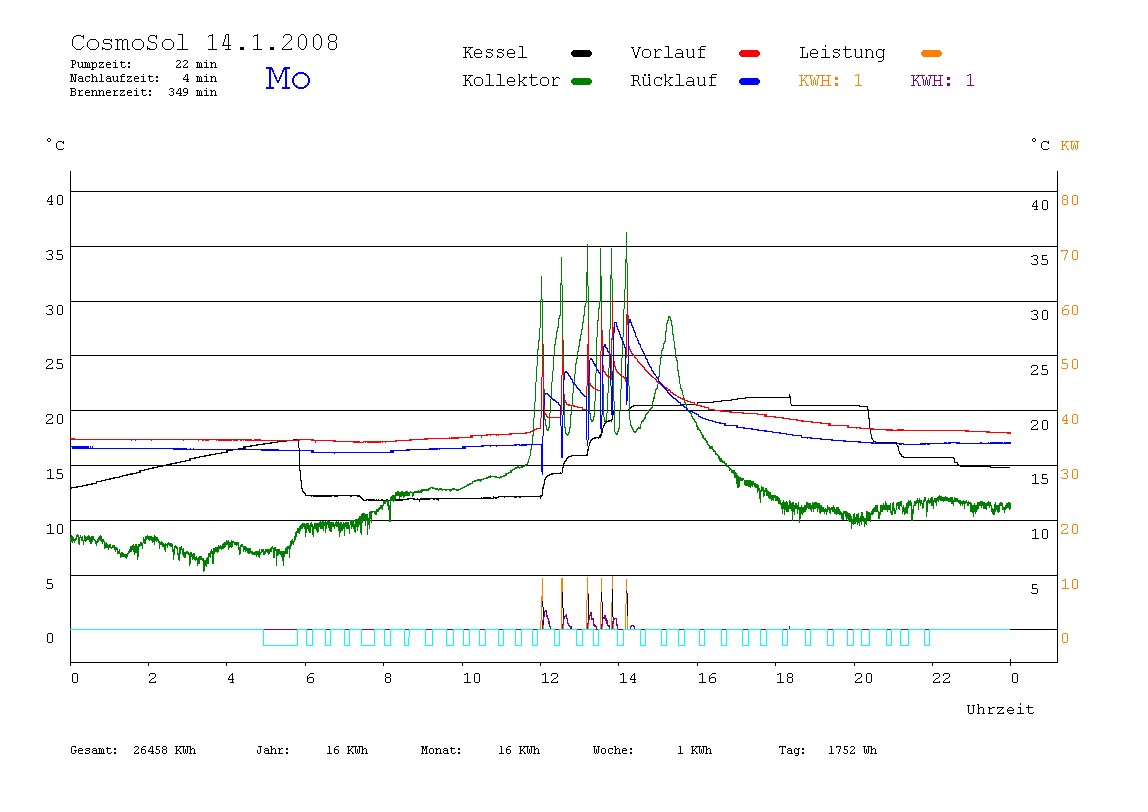
Task: Click the "0" tick on left temperature axis
Action: pos(50,638)
